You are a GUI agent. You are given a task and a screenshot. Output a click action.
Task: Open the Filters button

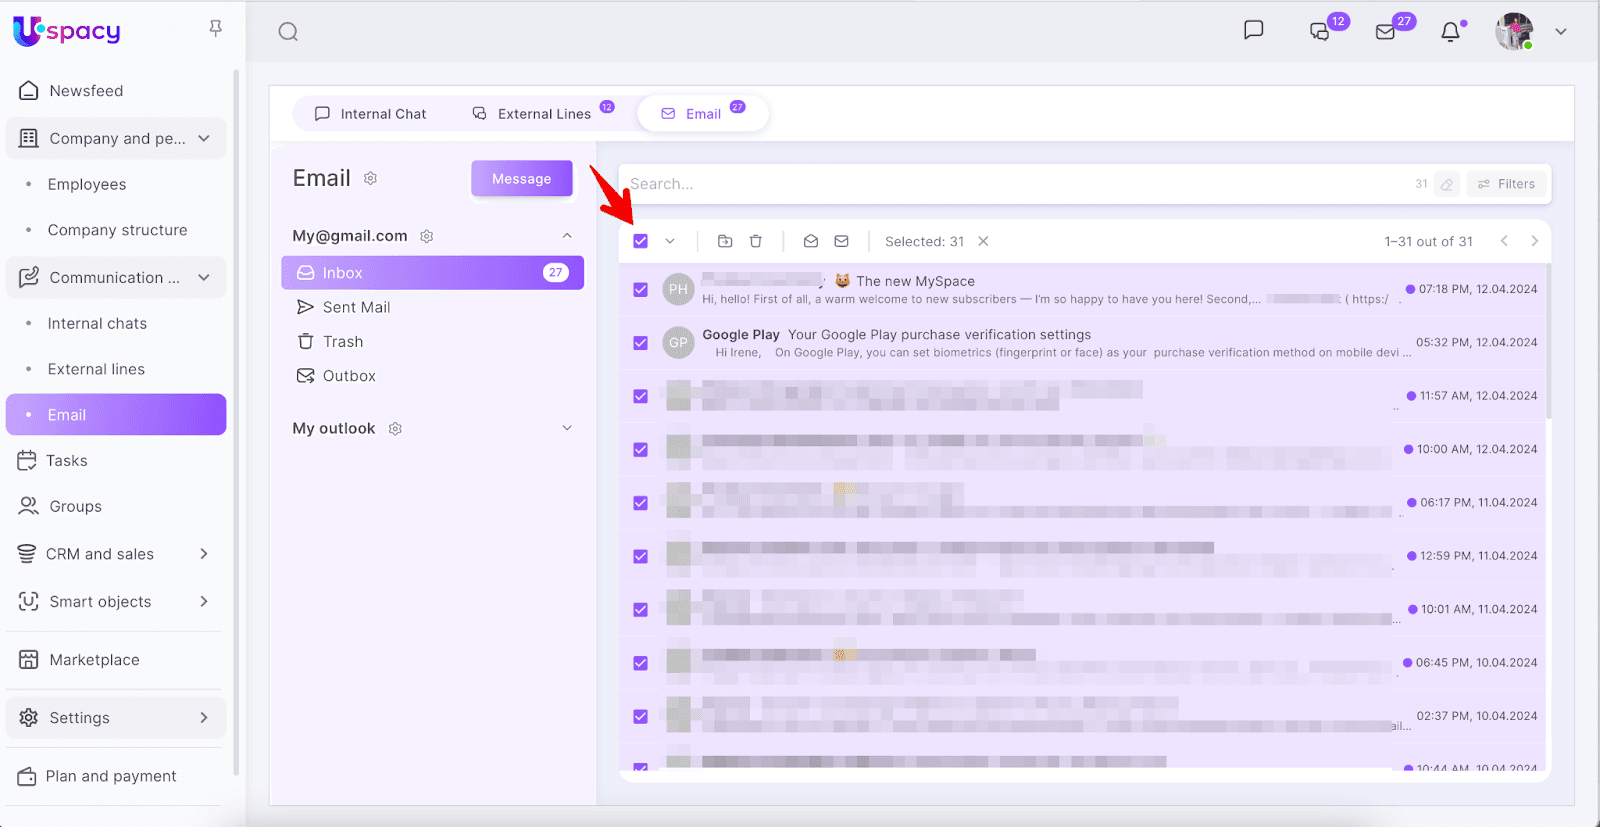(1506, 184)
